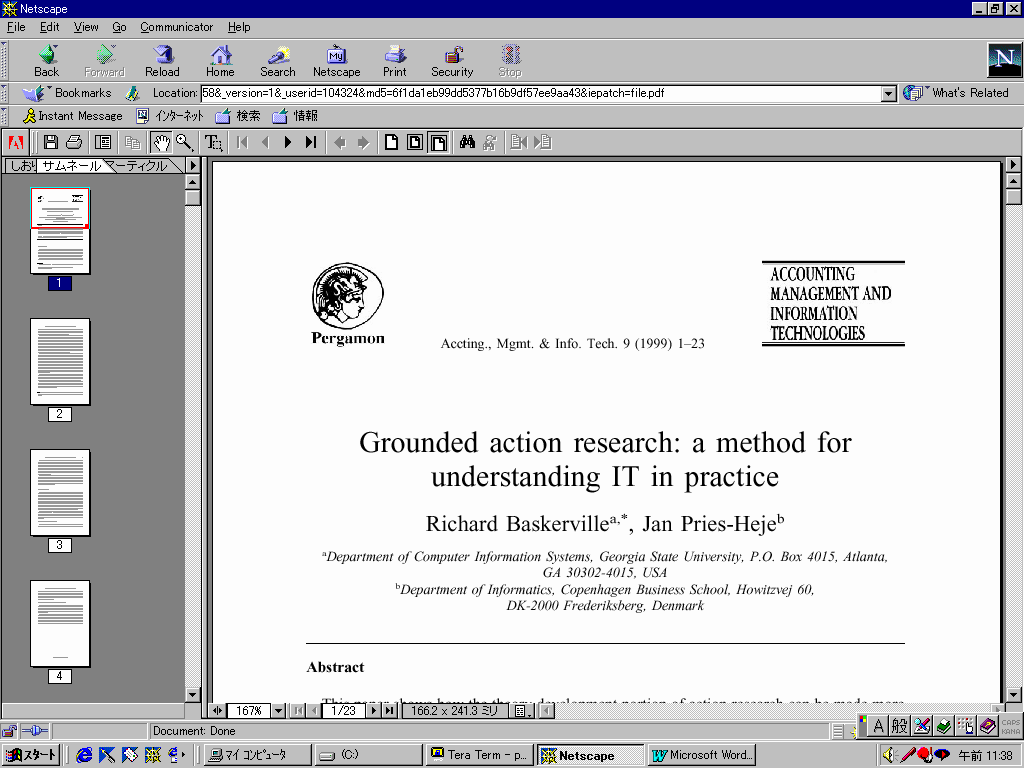Select the Zoom-in magnifier tool
The image size is (1024, 768).
tap(185, 142)
